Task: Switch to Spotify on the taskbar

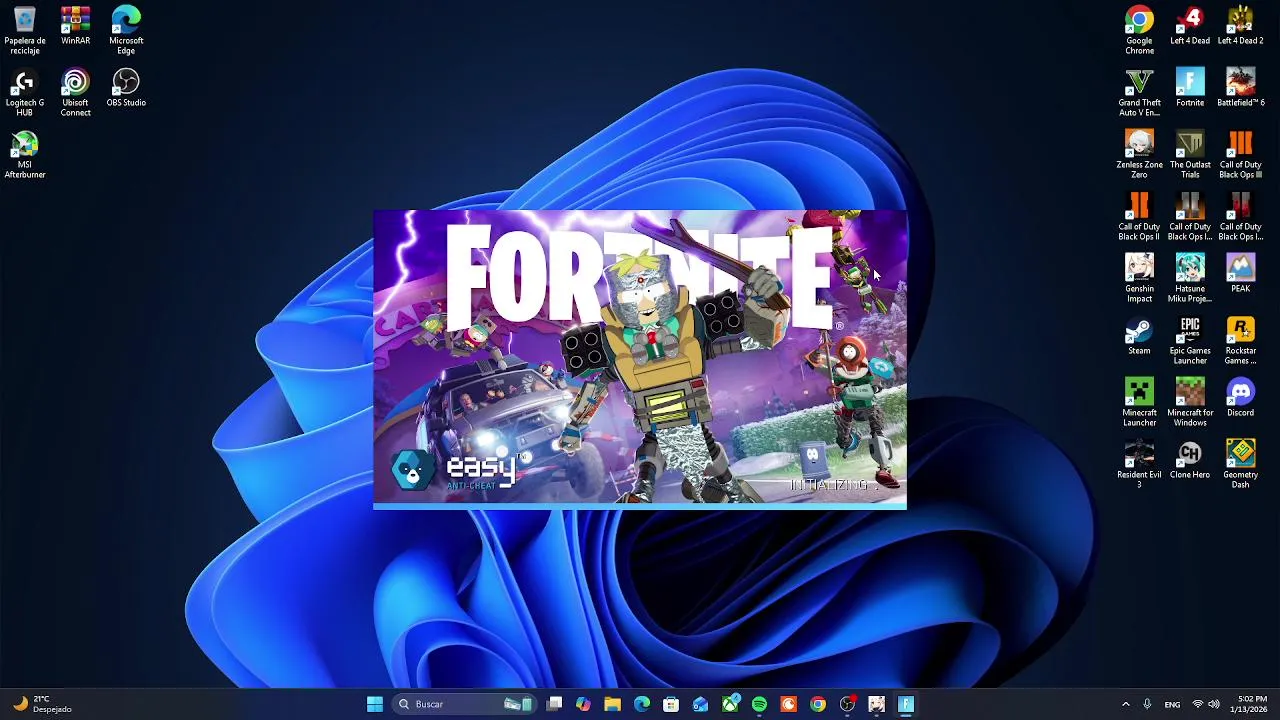Action: coord(759,704)
